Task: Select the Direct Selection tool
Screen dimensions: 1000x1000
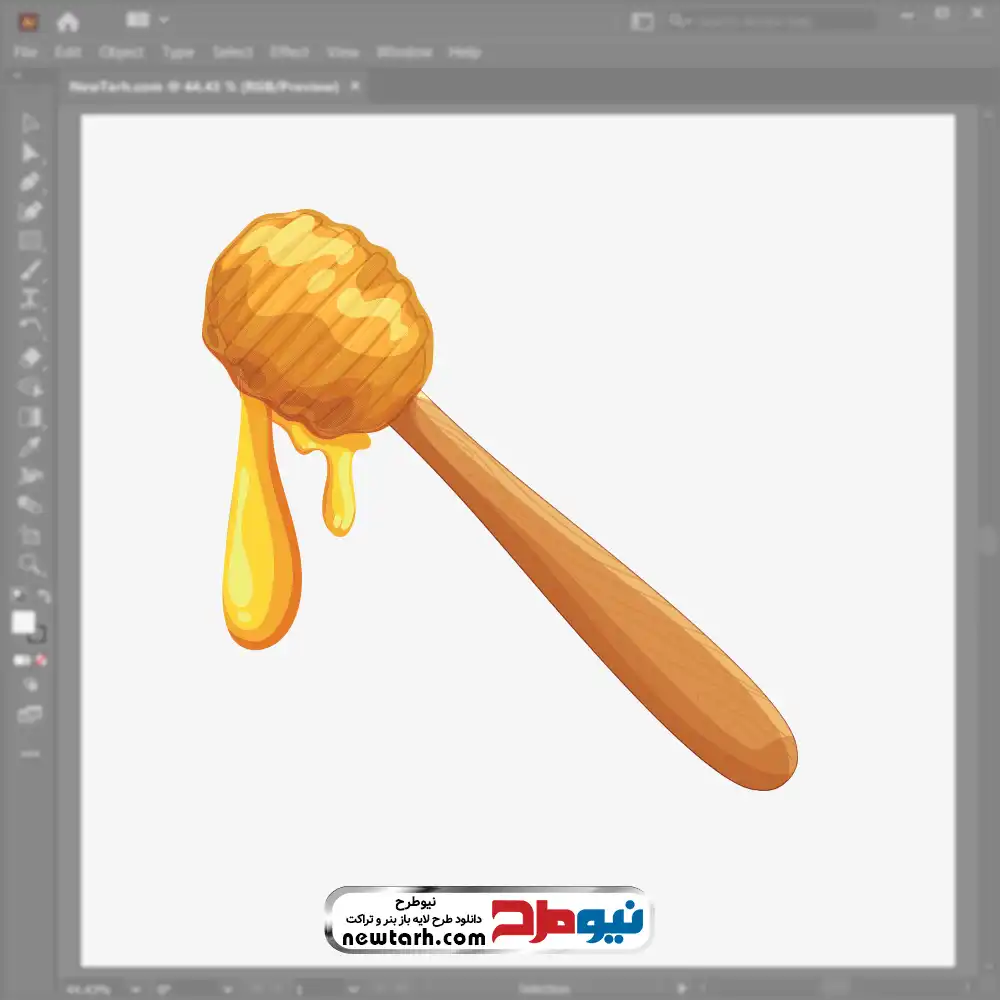Action: point(30,153)
